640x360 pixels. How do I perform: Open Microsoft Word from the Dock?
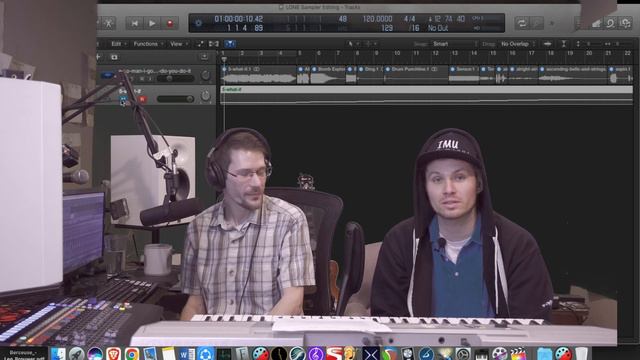coord(187,354)
